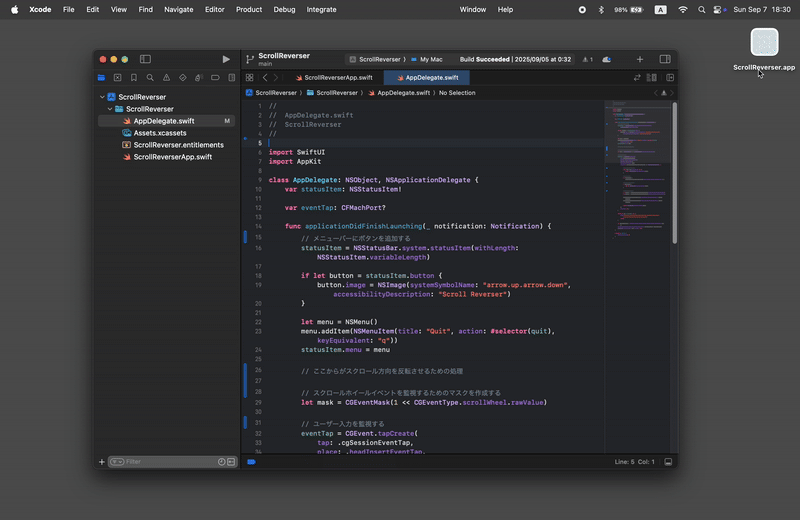Toggle the source-control status filter icon
The width and height of the screenshot is (800, 520).
231,462
